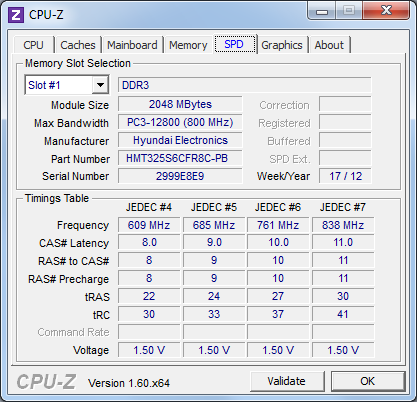Switch to the CPU tab
Viewport: 417px width, 402px height.
pyautogui.click(x=33, y=45)
